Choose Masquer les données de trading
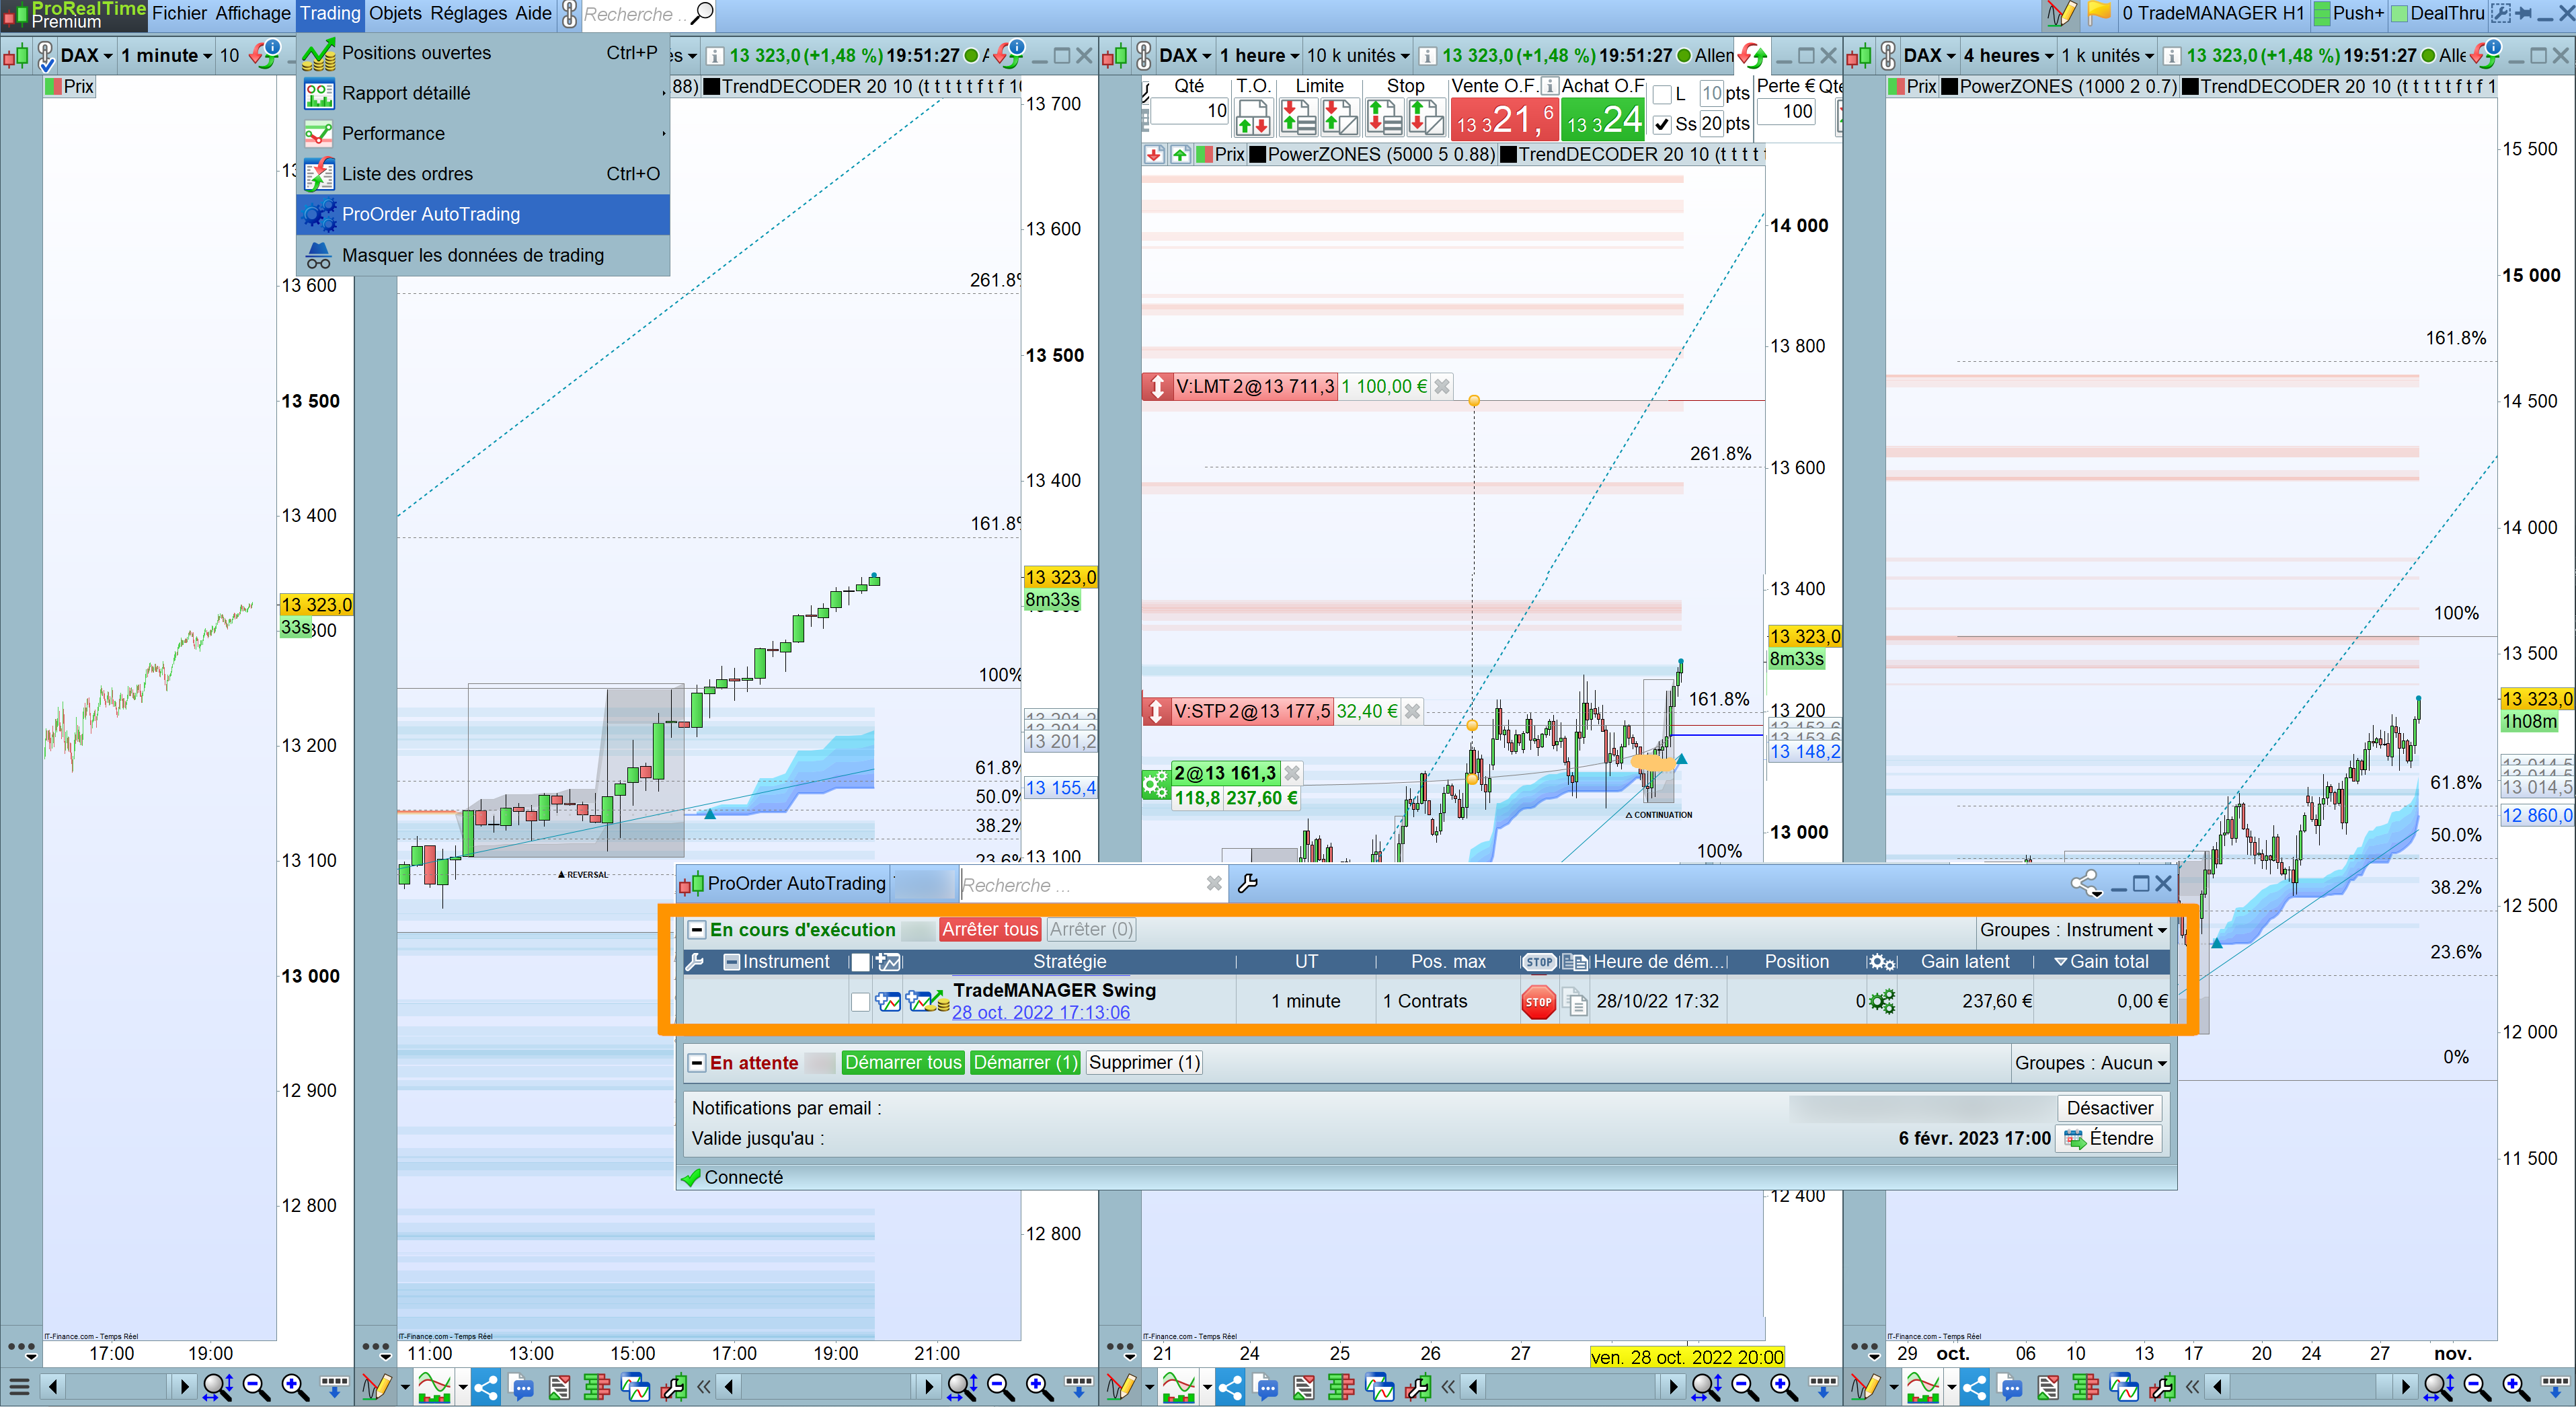Image resolution: width=2576 pixels, height=1407 pixels. point(483,255)
